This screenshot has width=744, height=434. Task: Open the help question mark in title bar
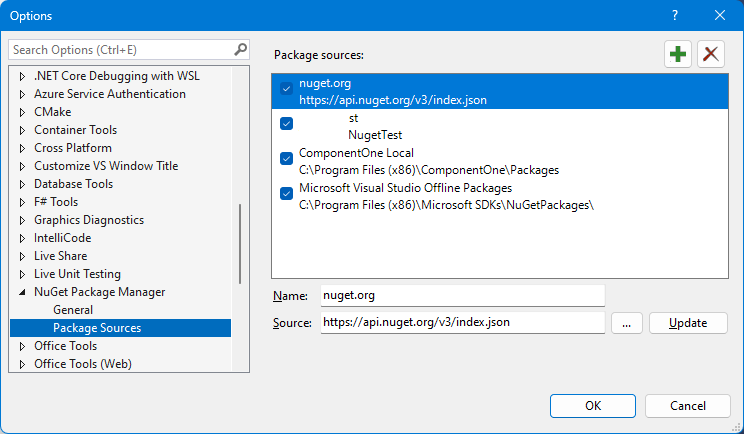click(675, 15)
